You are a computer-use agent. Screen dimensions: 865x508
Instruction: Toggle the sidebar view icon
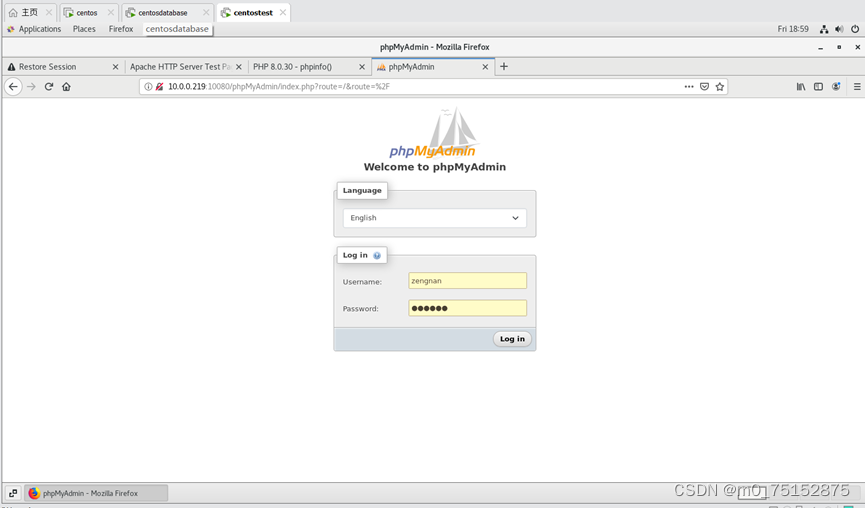coord(819,87)
